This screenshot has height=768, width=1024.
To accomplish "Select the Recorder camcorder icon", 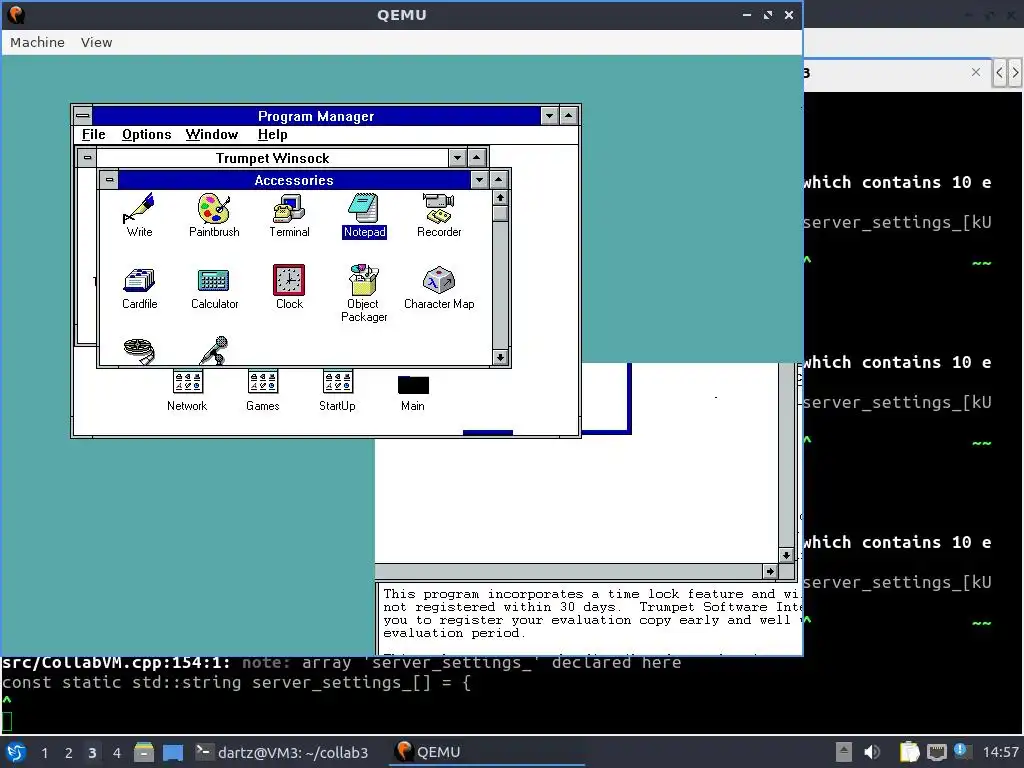I will tap(439, 215).
